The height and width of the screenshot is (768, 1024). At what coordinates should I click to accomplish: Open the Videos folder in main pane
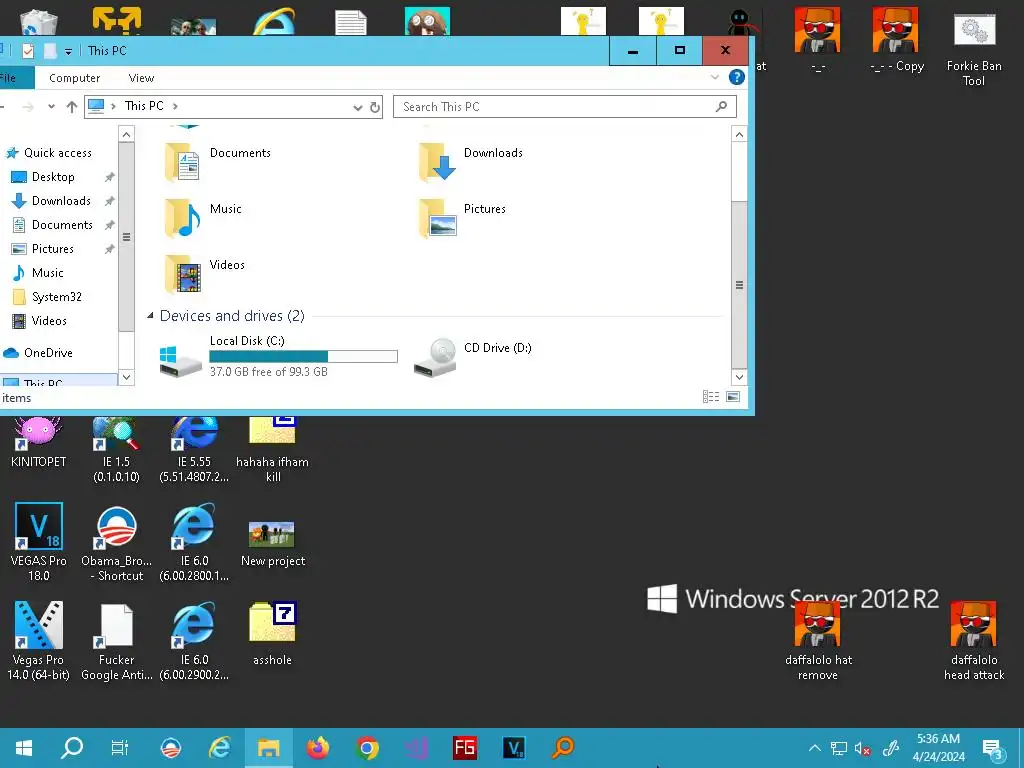(205, 274)
